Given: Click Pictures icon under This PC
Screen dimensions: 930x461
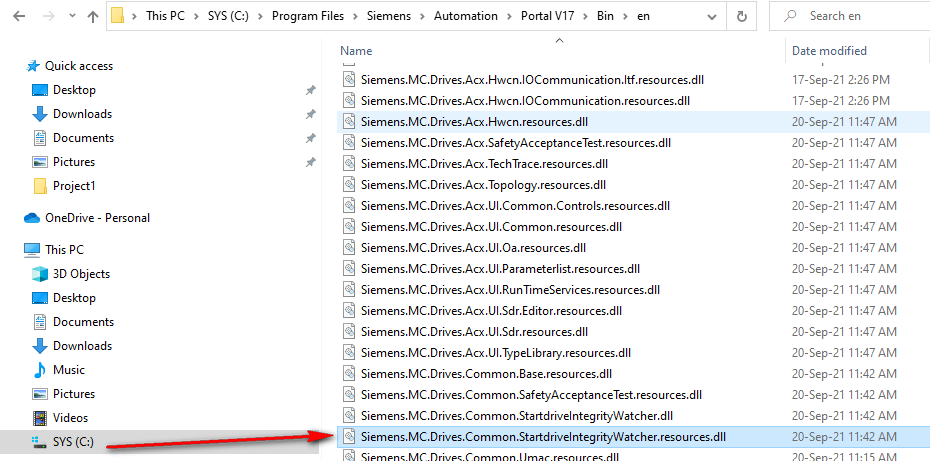Looking at the screenshot, I should 40,394.
